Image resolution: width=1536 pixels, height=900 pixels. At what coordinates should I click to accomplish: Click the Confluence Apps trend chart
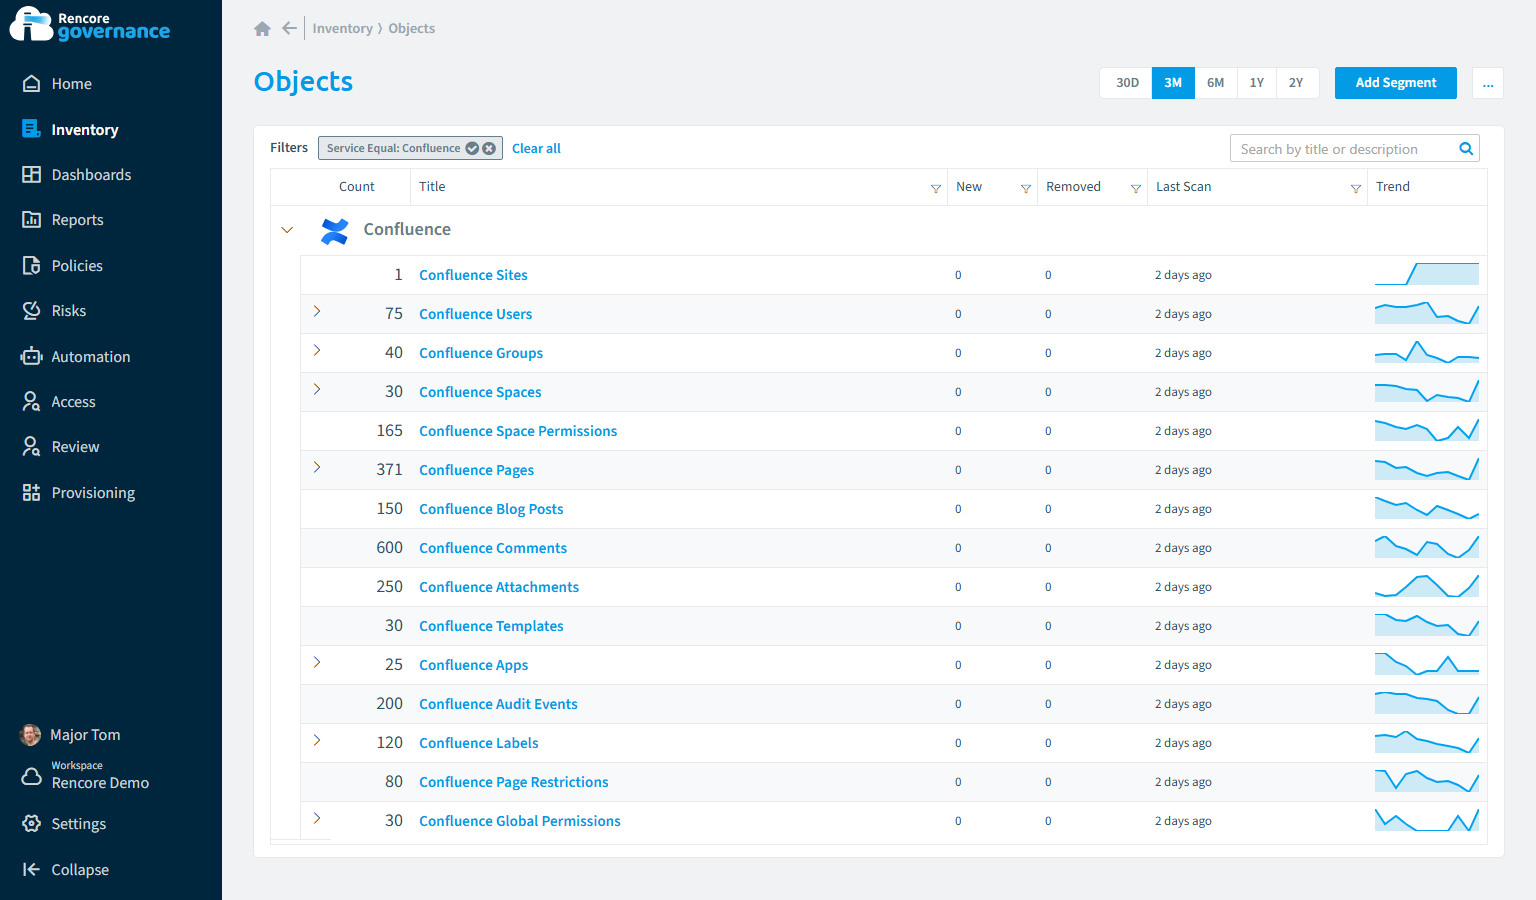click(x=1427, y=664)
